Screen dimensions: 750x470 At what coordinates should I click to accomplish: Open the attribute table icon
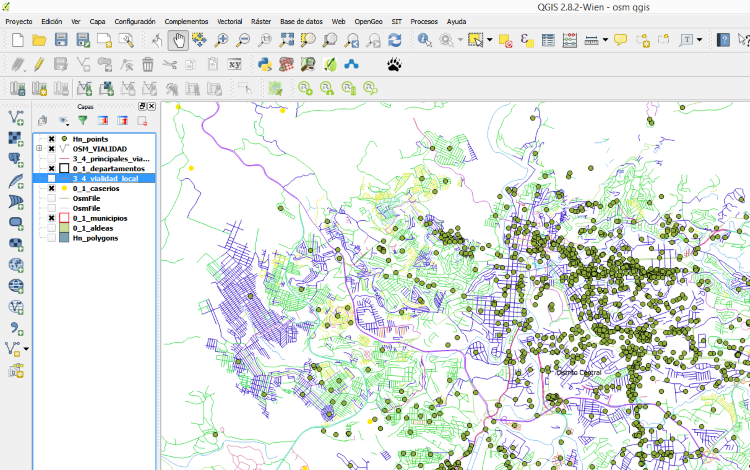point(548,40)
